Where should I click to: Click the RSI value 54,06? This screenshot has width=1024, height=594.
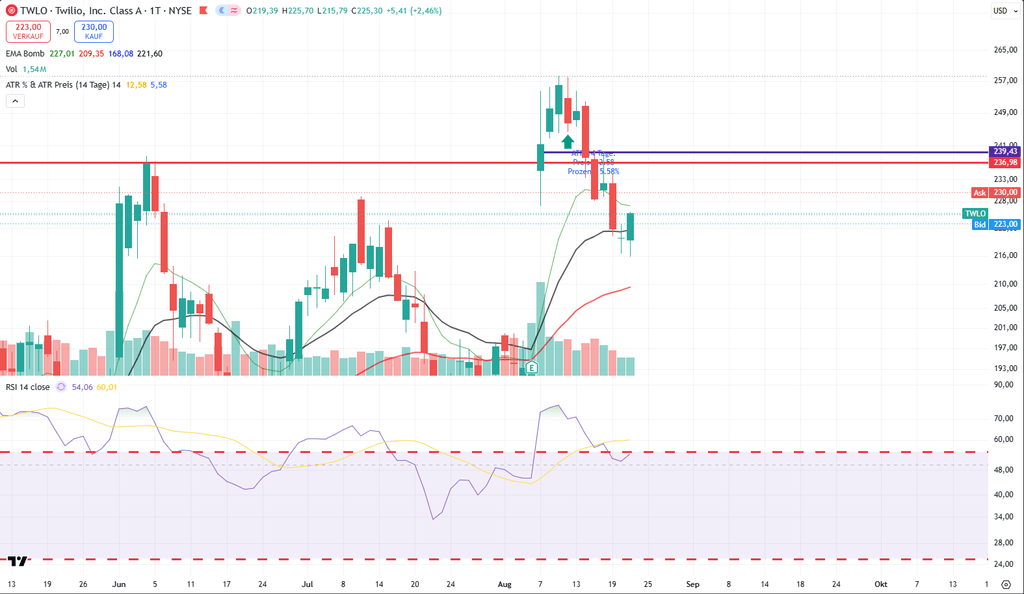point(82,387)
